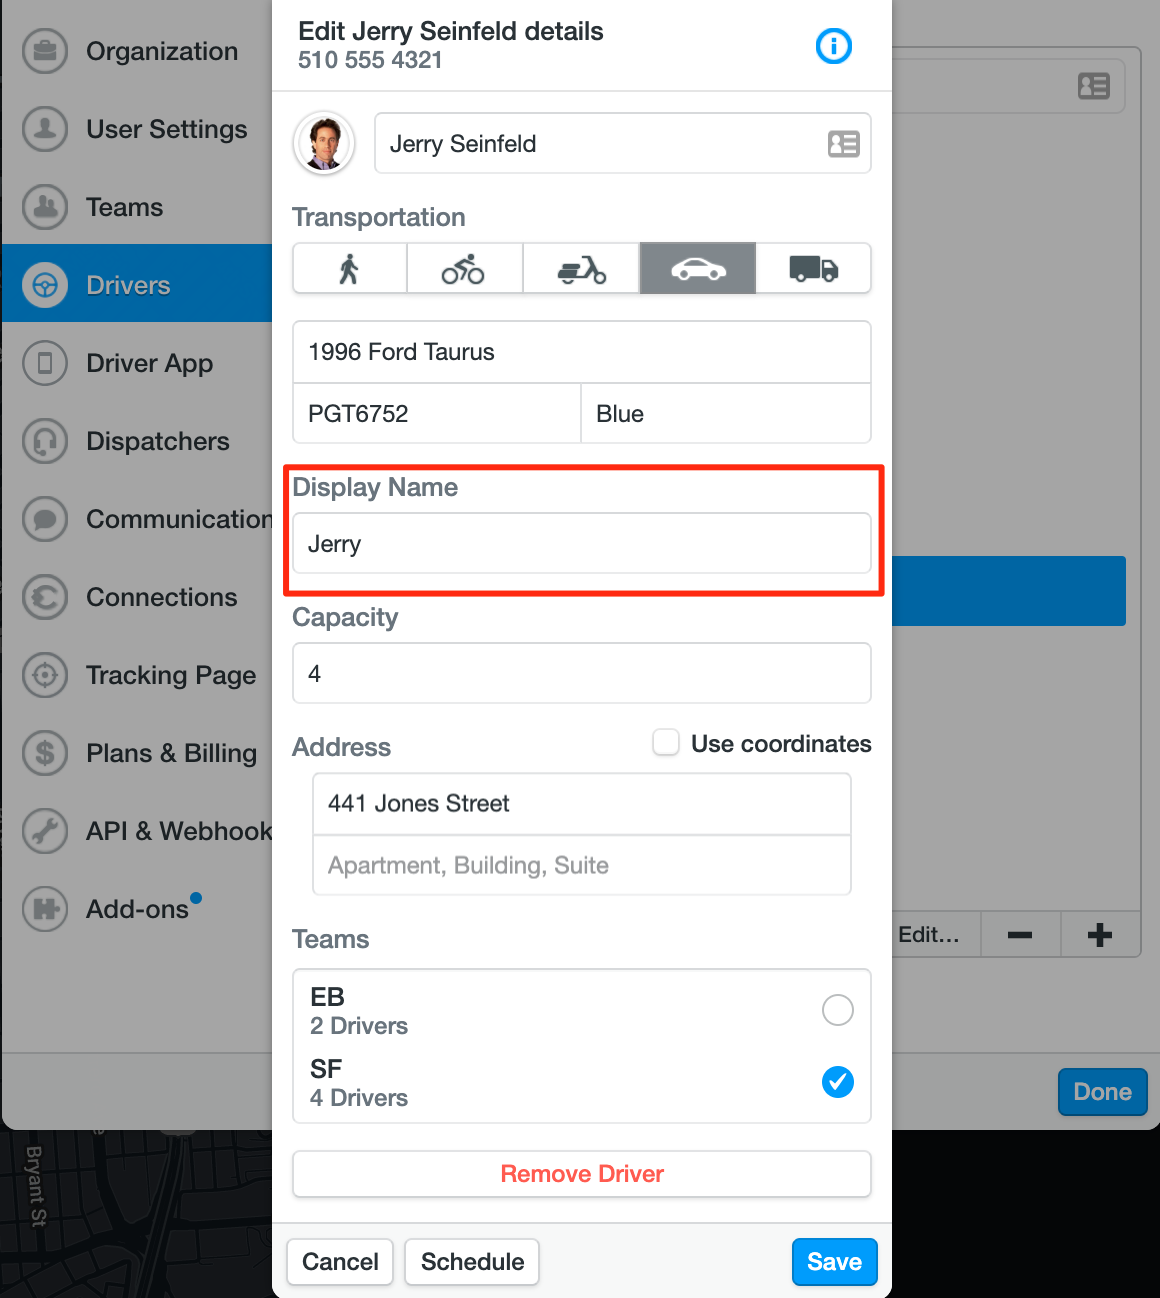
Task: Click the red Remove Driver button
Action: click(x=582, y=1174)
